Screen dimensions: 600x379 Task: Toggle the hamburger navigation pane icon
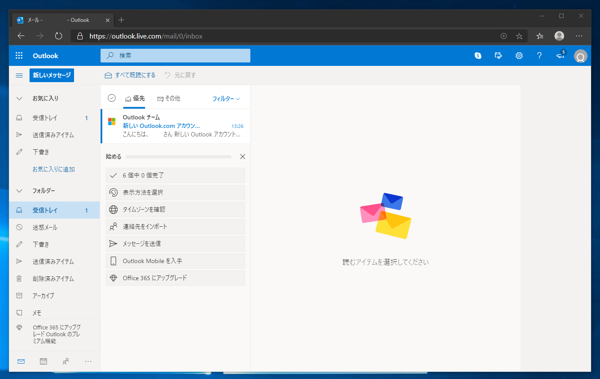click(19, 75)
